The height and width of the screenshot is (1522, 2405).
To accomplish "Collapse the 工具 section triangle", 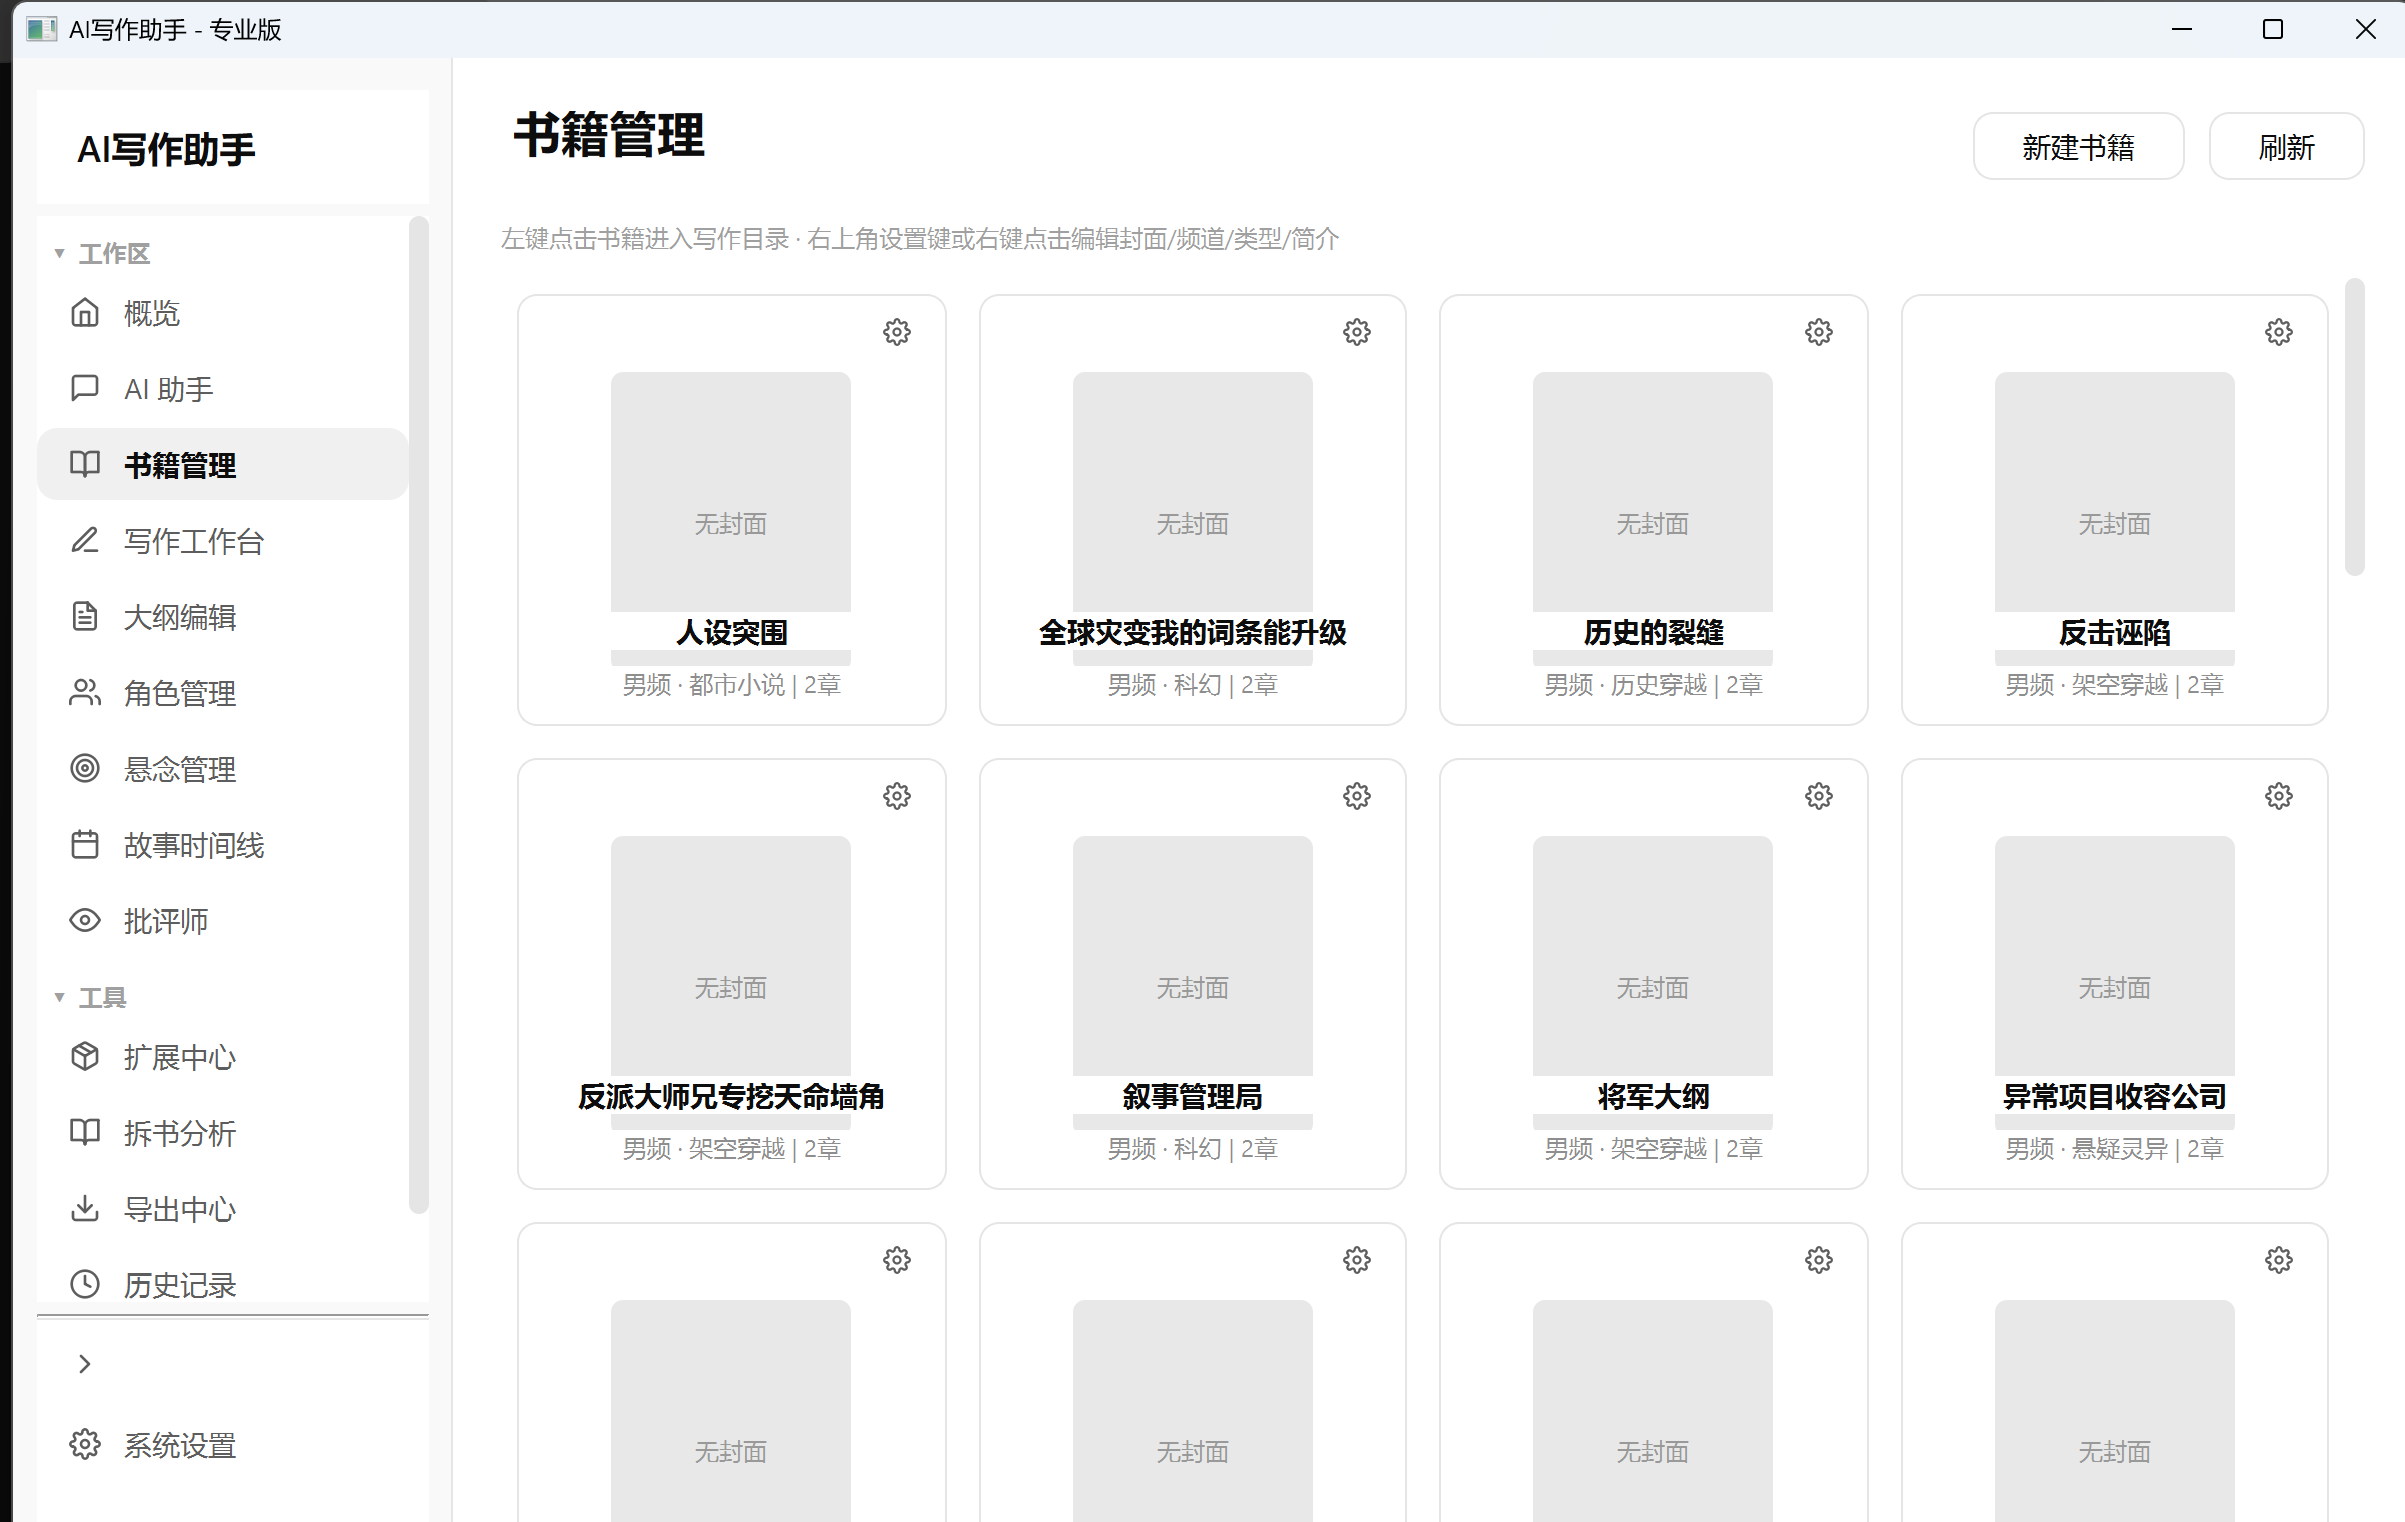I will [59, 998].
